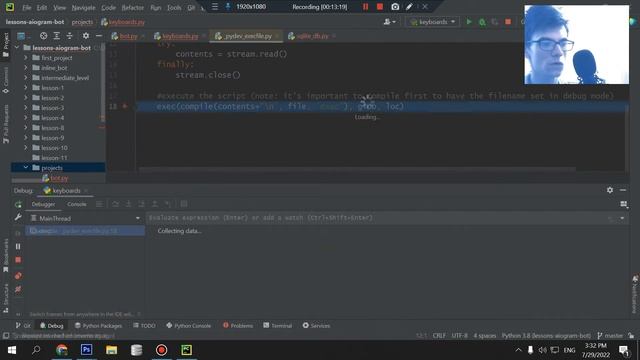Select the Debugger tab
This screenshot has height=360, width=640.
click(43, 204)
